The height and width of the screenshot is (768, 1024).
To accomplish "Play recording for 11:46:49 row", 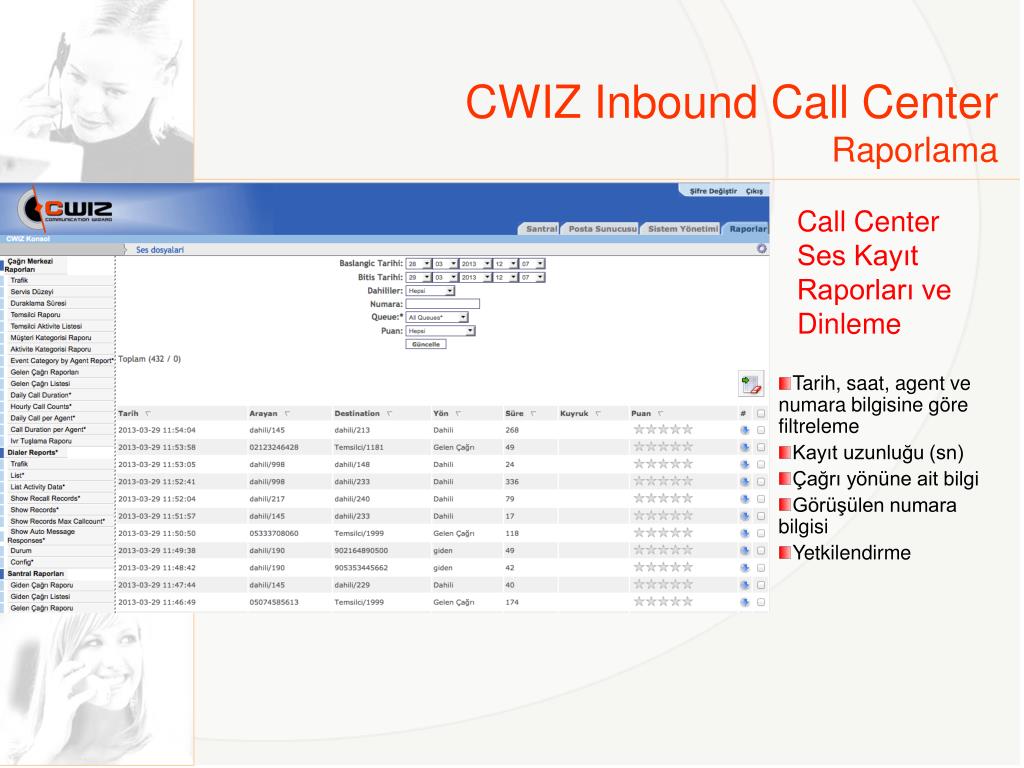I will [x=744, y=603].
